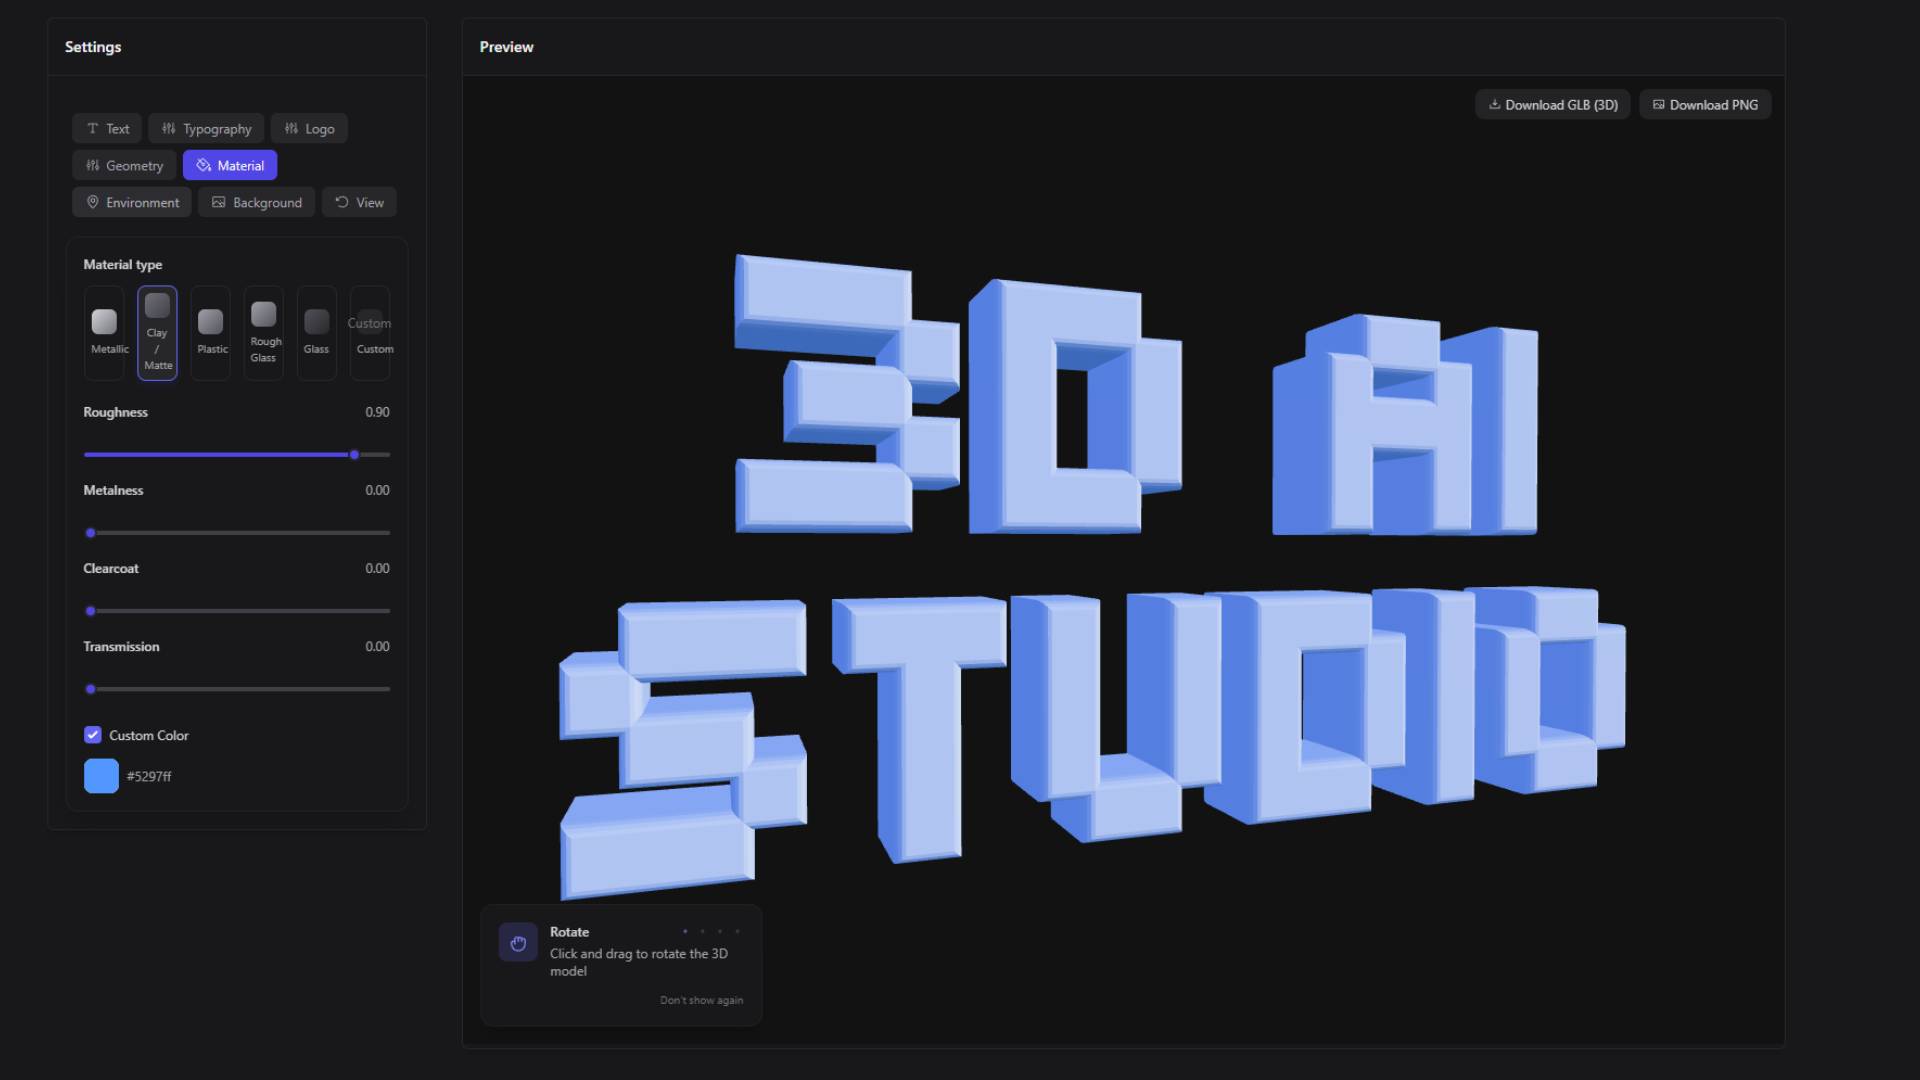Click the Metalness slider track

237,533
